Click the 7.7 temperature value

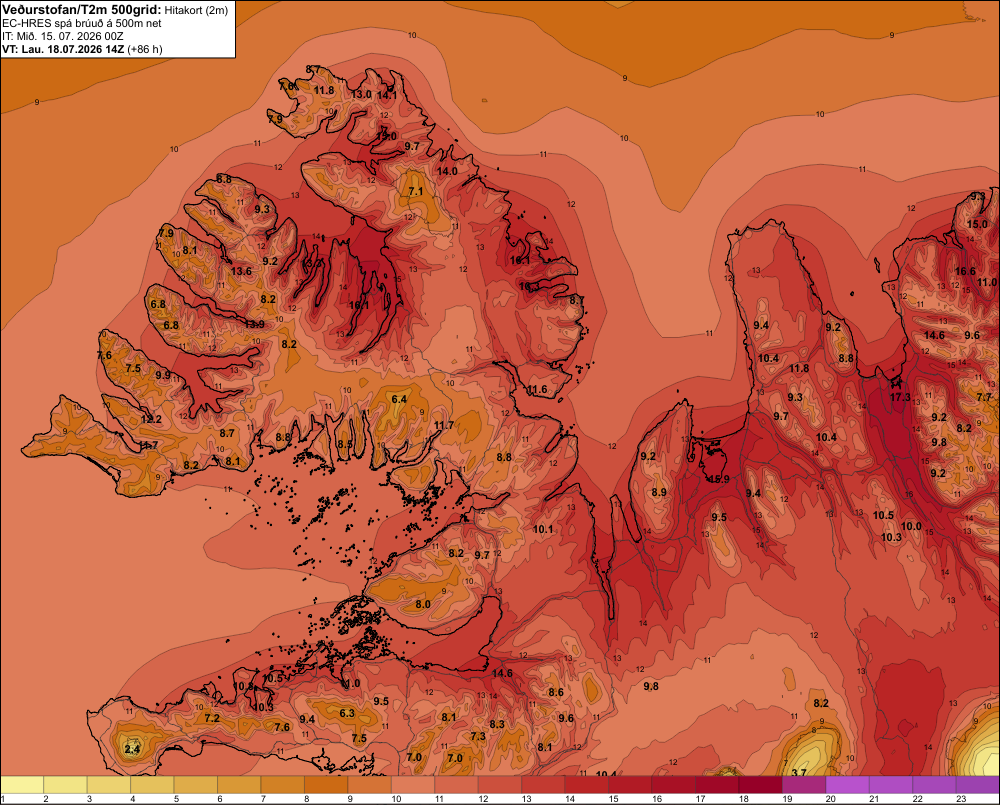[x=984, y=397]
